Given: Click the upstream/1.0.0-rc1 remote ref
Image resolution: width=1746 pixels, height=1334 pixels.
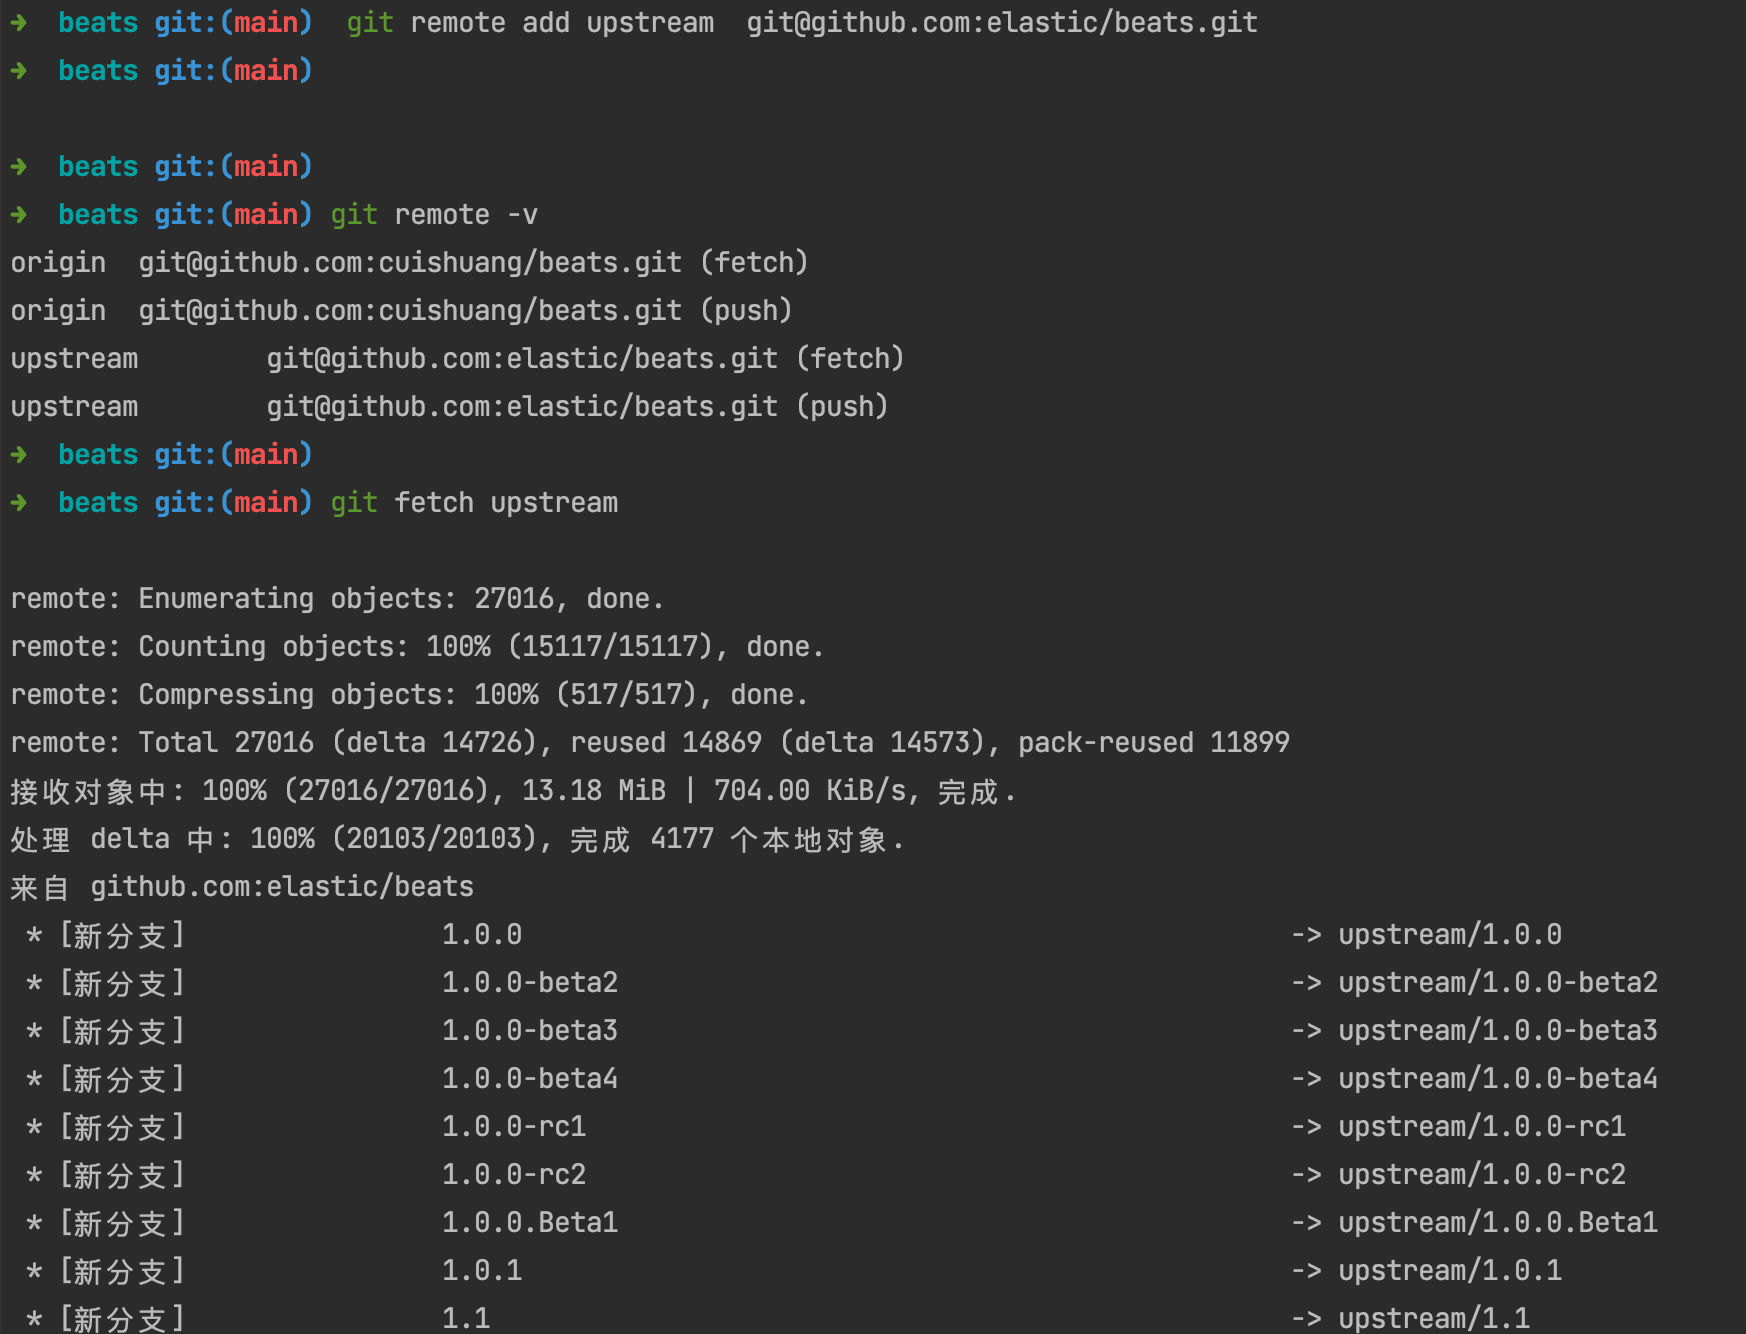Looking at the screenshot, I should point(1481,1127).
